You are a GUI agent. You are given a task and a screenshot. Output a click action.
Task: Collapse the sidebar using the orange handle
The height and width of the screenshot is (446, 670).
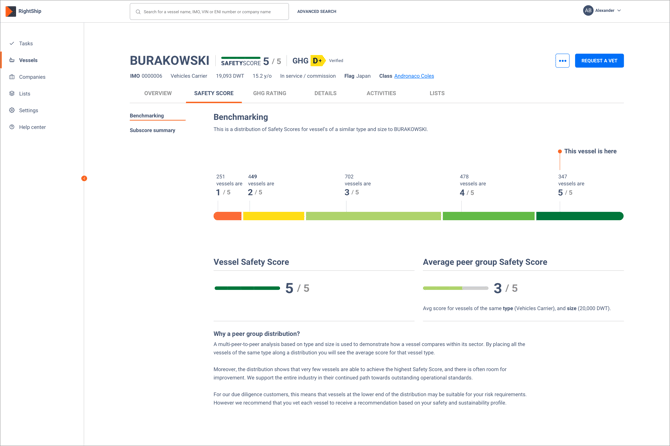[84, 179]
